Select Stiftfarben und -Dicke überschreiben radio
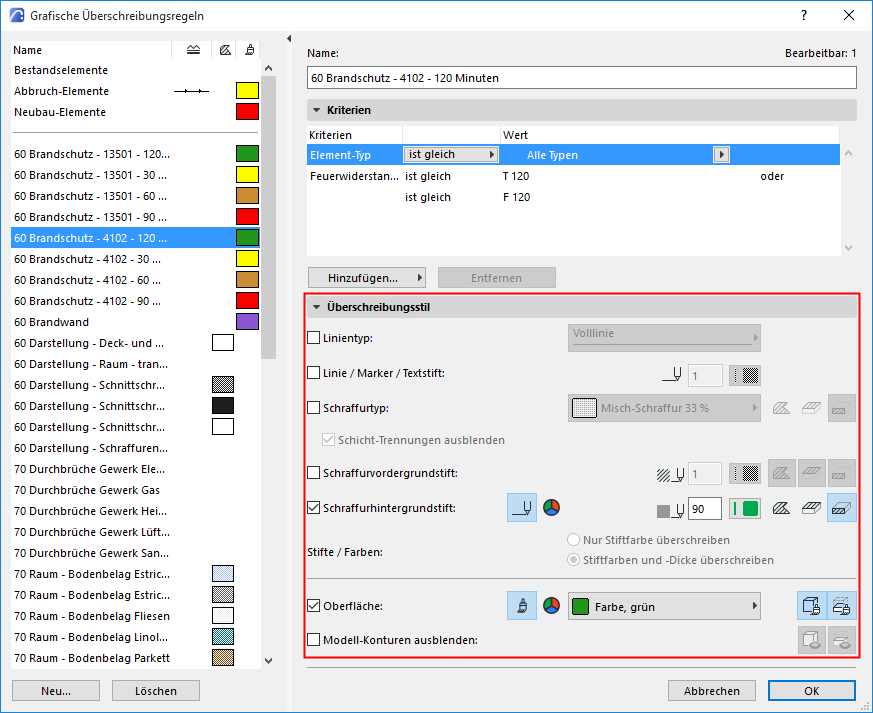 coord(573,560)
